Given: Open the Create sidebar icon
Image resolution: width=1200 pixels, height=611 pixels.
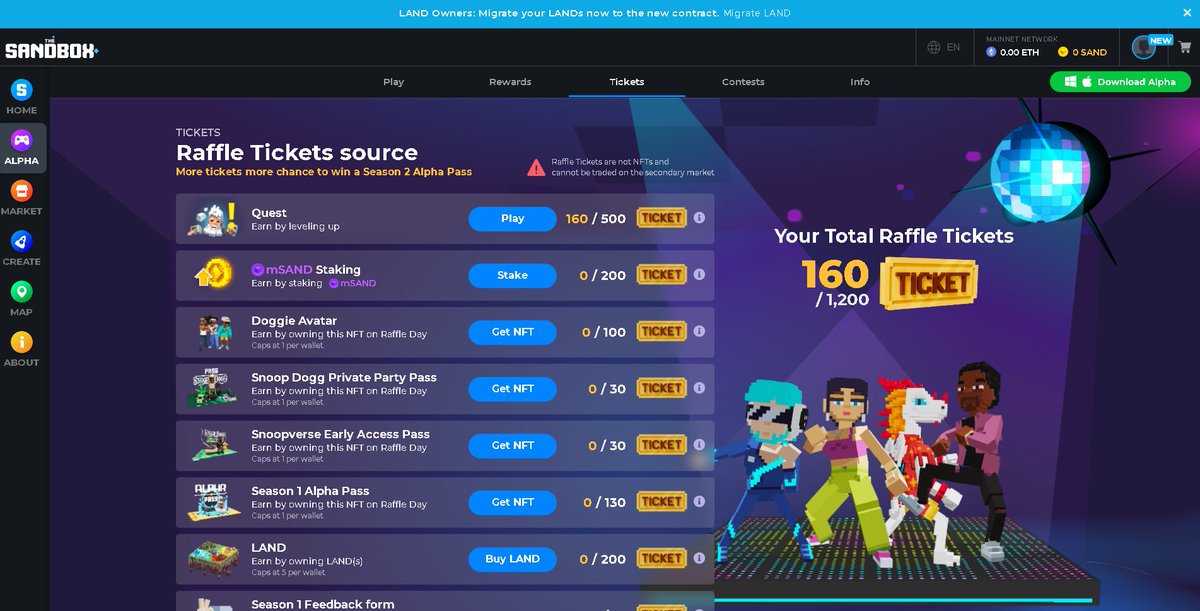Looking at the screenshot, I should (x=21, y=241).
